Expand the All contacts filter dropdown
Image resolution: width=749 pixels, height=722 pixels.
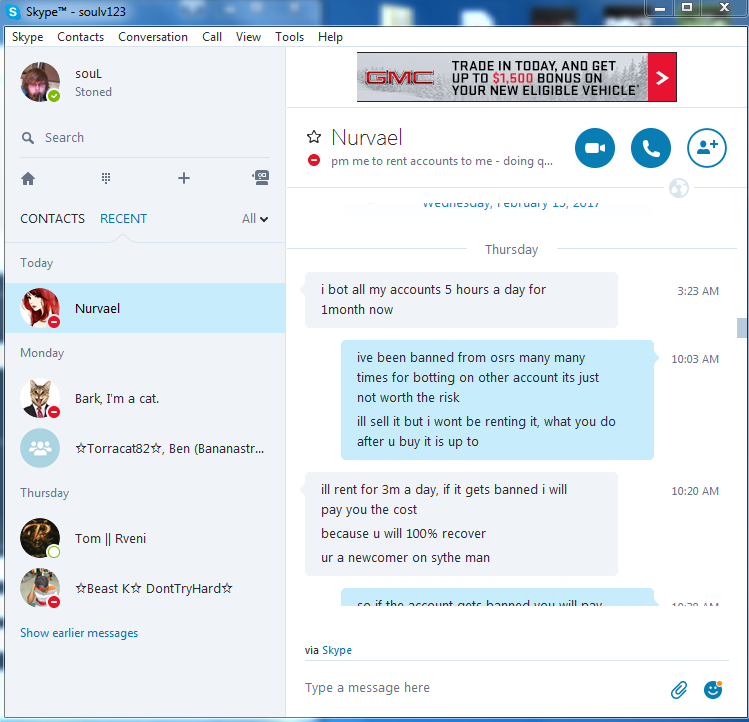click(255, 219)
